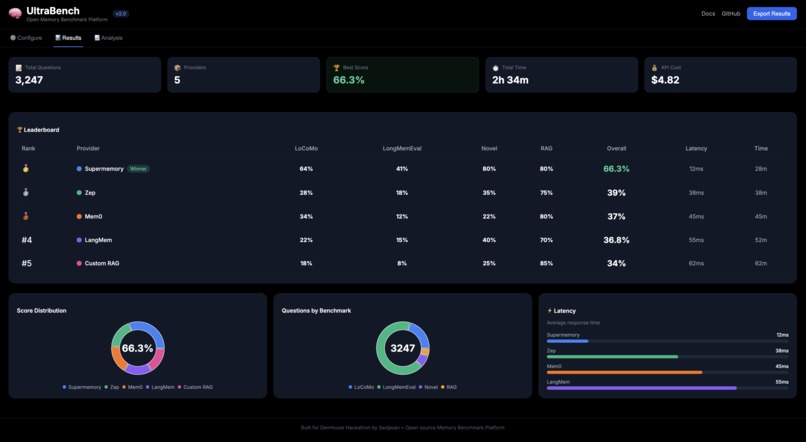The width and height of the screenshot is (806, 442).
Task: Click the Total Questions card icon
Action: [19, 68]
